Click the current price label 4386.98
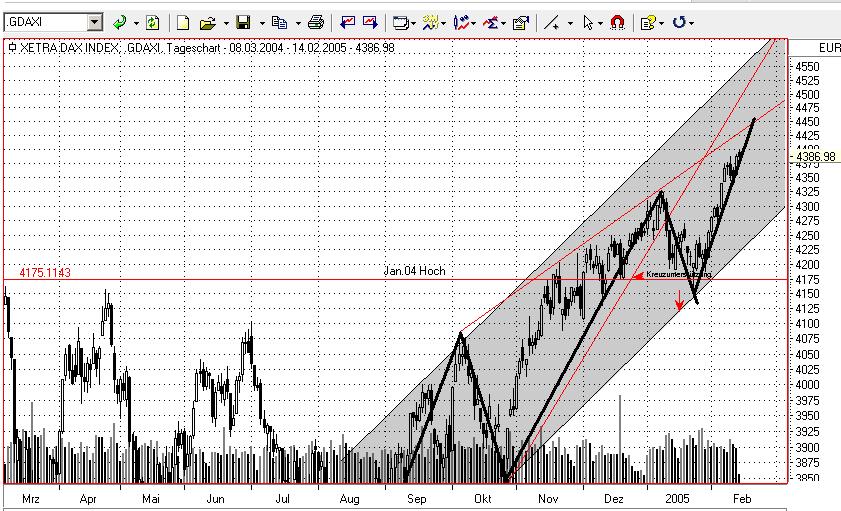 816,157
